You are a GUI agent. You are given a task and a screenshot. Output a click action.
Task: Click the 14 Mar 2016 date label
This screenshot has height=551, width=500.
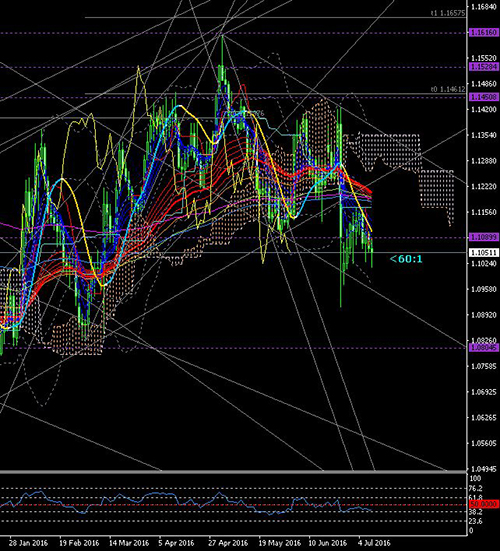point(129,543)
